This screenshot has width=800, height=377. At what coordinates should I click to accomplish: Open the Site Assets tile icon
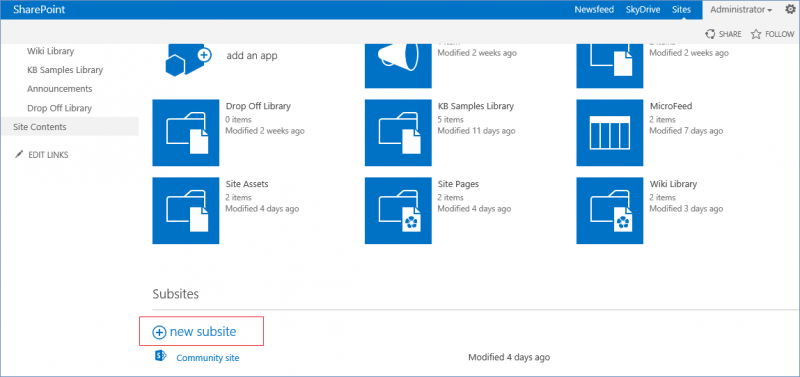tap(186, 211)
